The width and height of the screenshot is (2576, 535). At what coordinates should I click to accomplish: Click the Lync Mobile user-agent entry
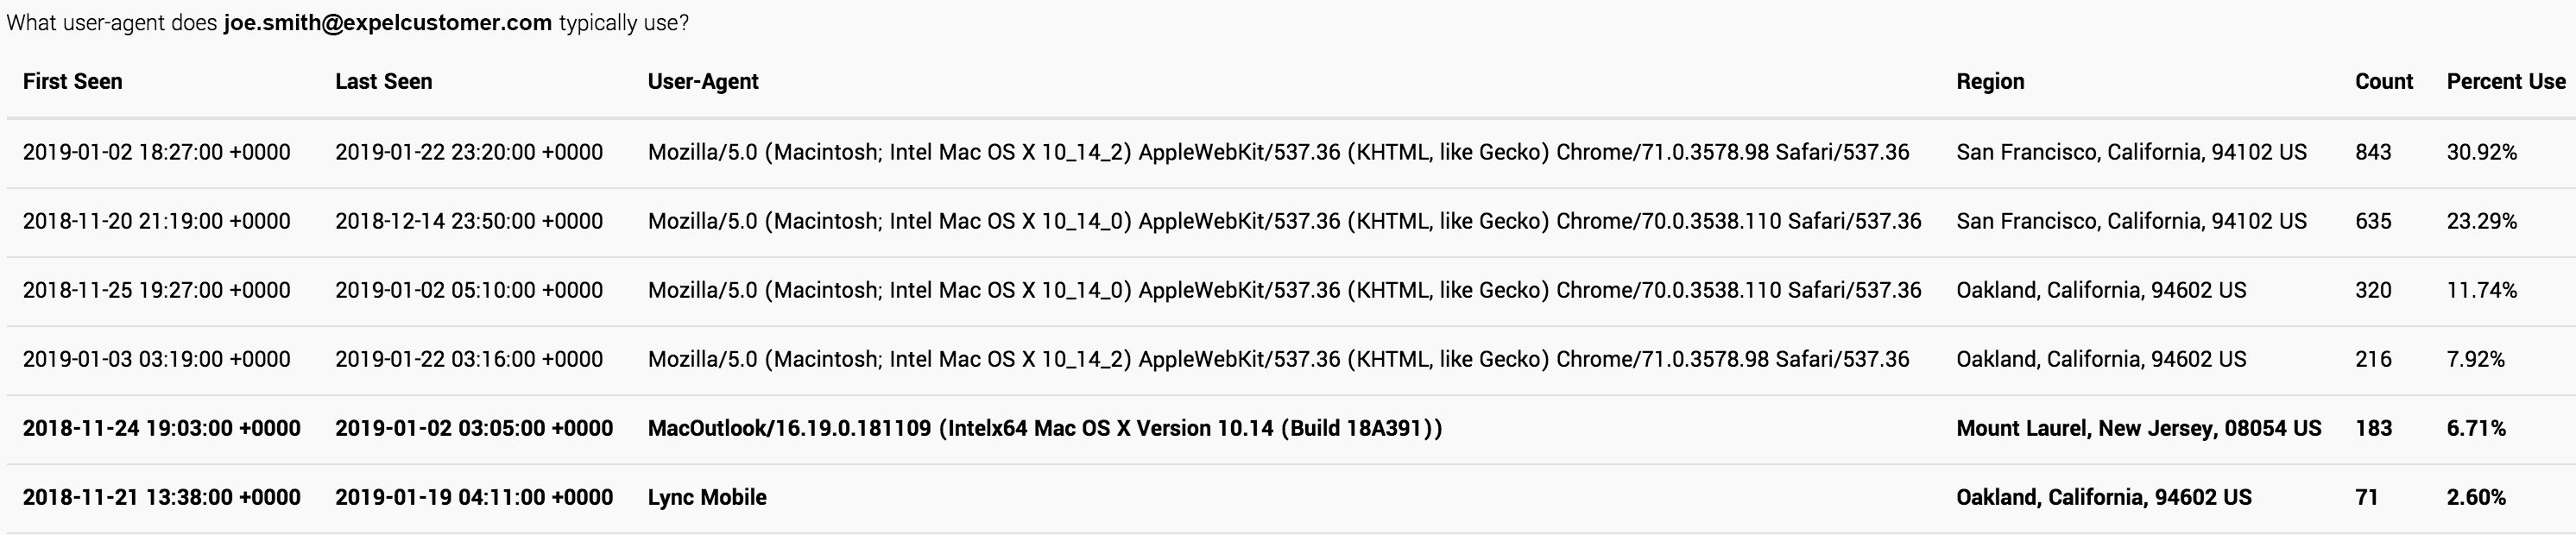tap(707, 498)
